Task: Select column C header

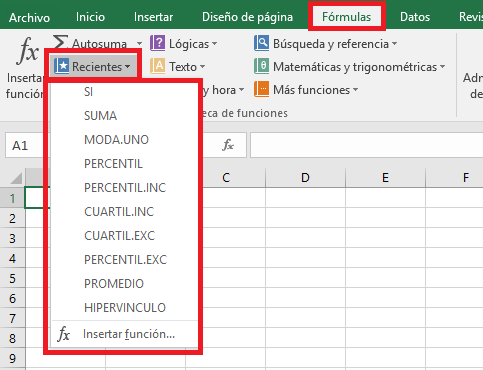Action: pos(226,178)
